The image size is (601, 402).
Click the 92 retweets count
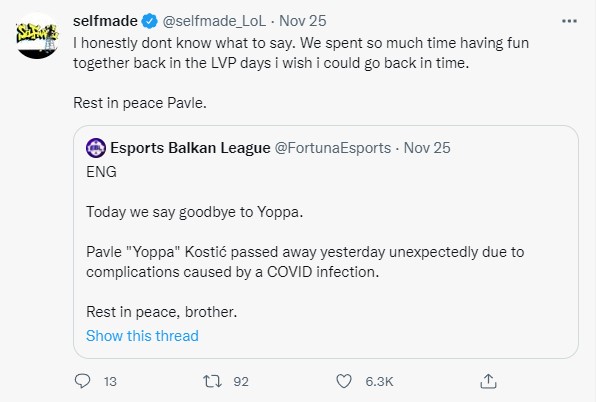tap(240, 381)
